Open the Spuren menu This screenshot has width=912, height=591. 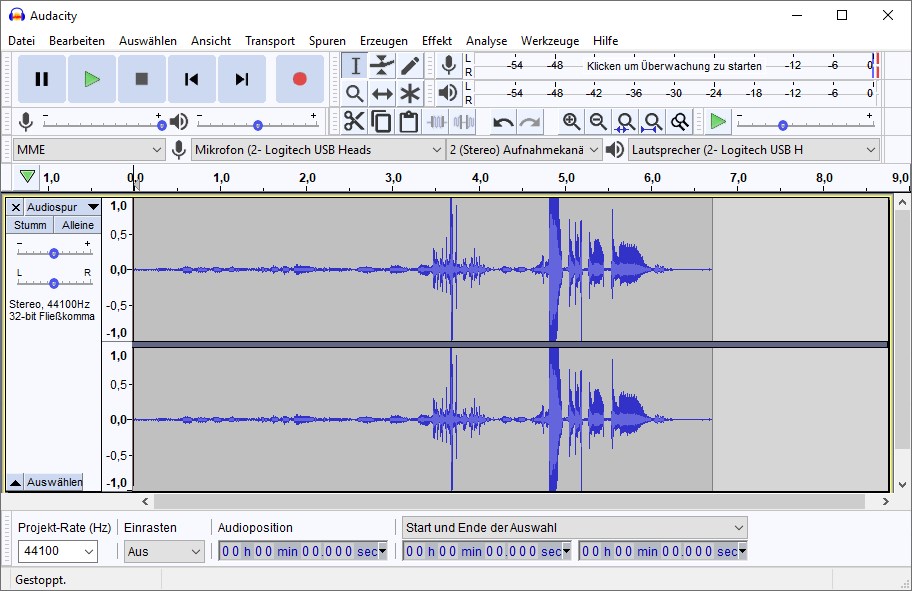pos(327,41)
